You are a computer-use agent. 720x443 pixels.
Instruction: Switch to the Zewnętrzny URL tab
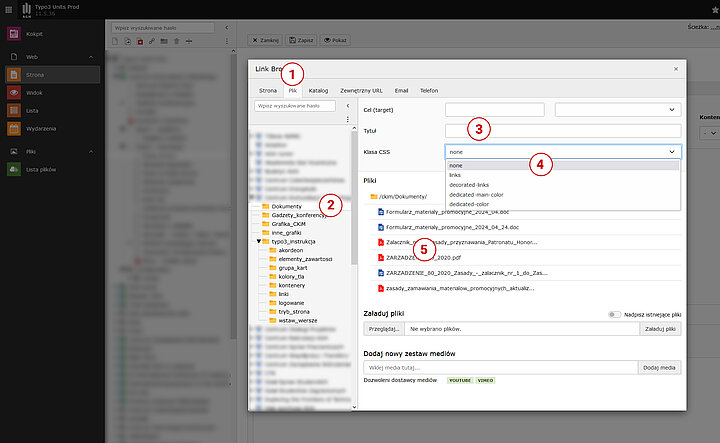coord(361,91)
